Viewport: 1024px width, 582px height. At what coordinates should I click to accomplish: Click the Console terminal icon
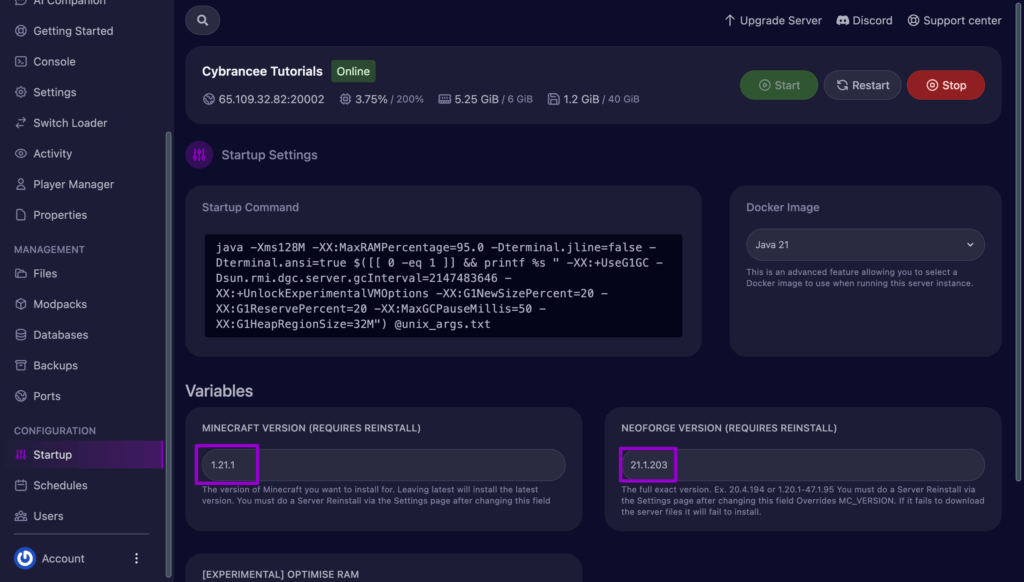(x=21, y=61)
